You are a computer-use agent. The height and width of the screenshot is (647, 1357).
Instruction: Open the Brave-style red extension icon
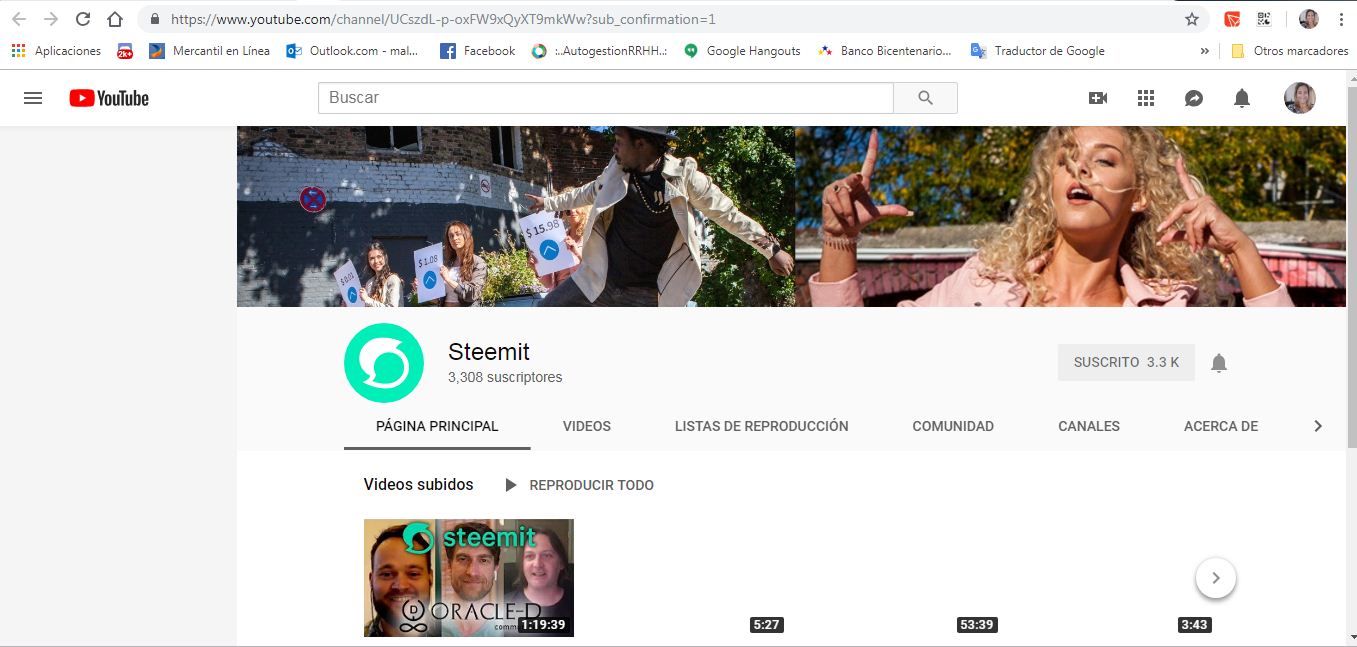1232,19
